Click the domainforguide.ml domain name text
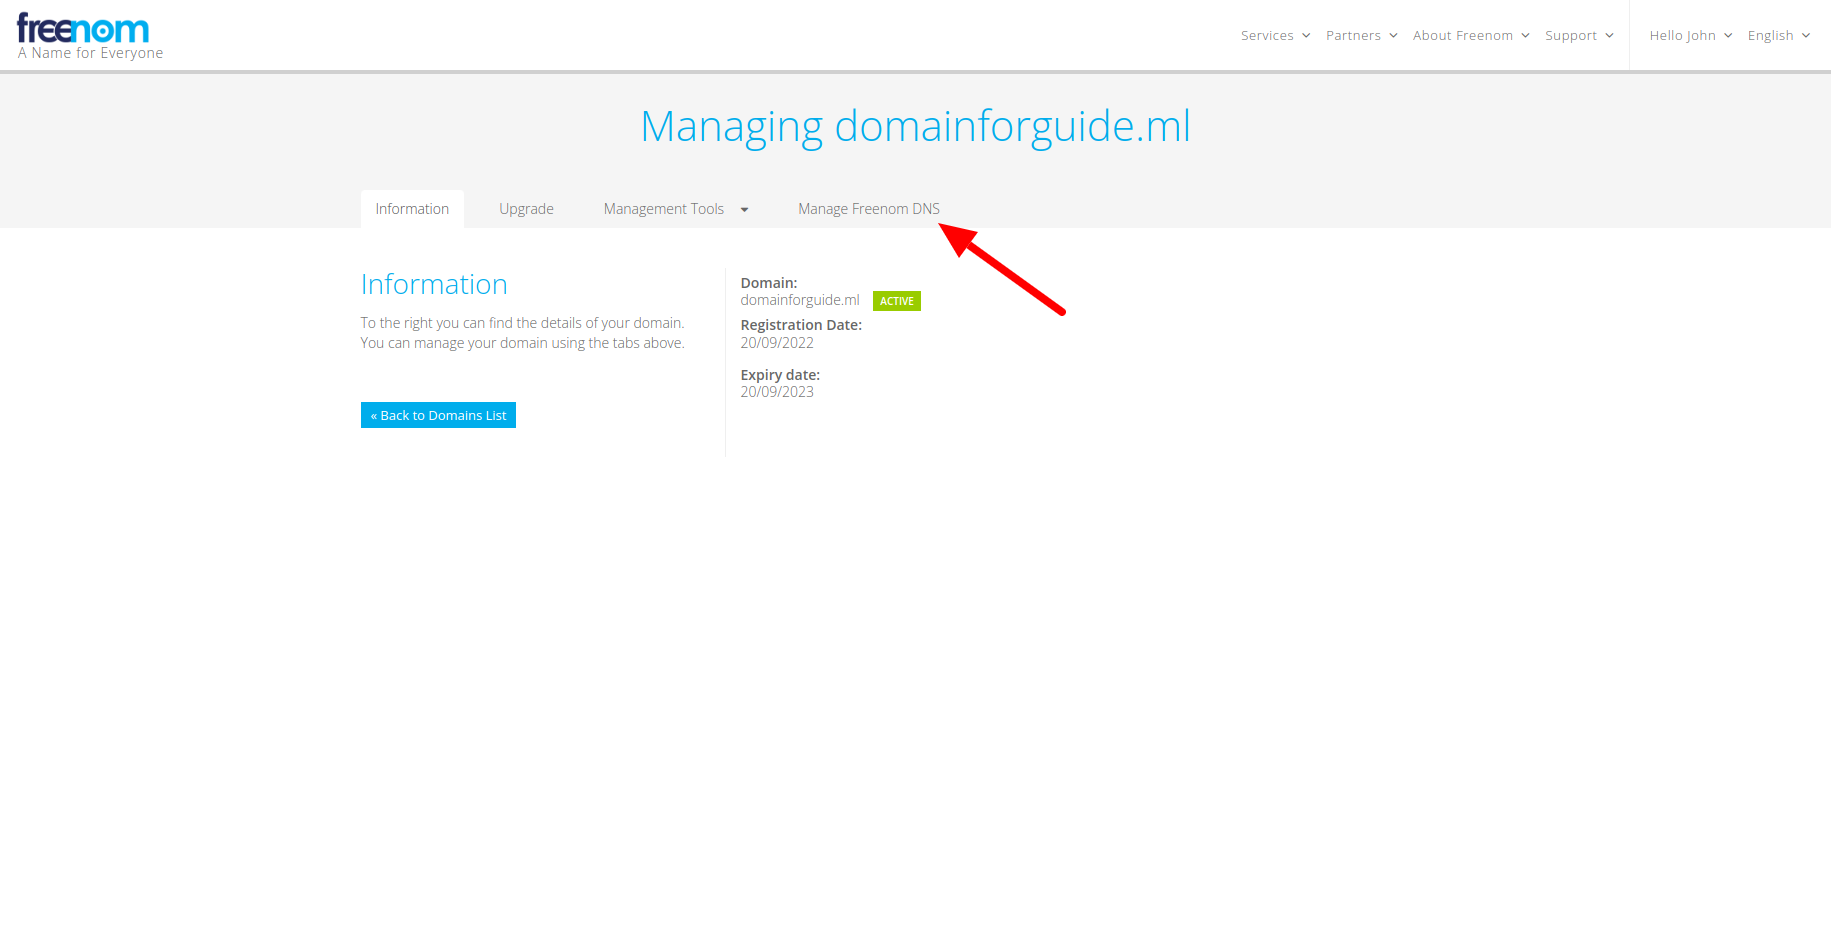The width and height of the screenshot is (1831, 948). pos(800,300)
